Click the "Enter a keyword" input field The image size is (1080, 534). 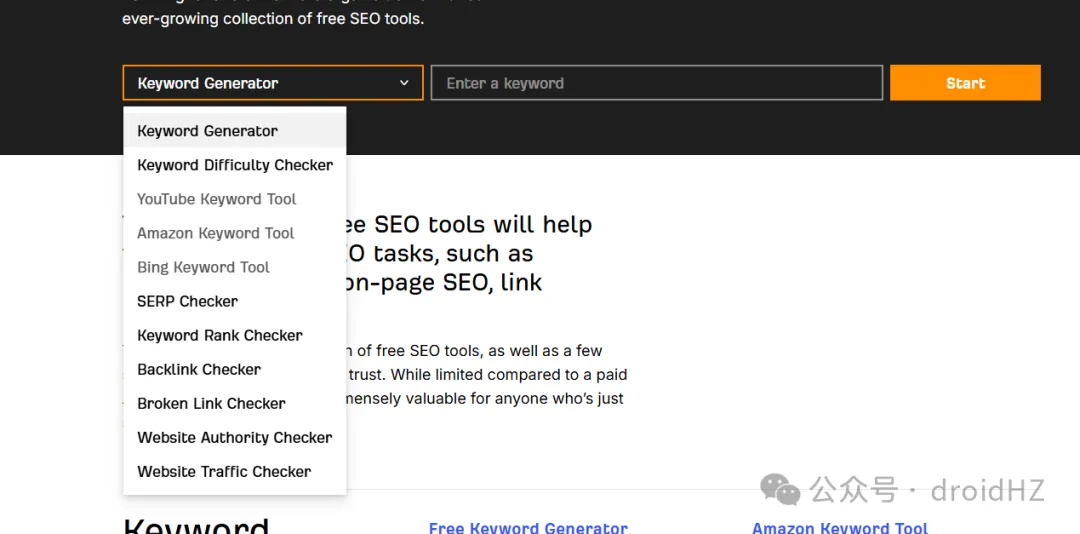(656, 83)
